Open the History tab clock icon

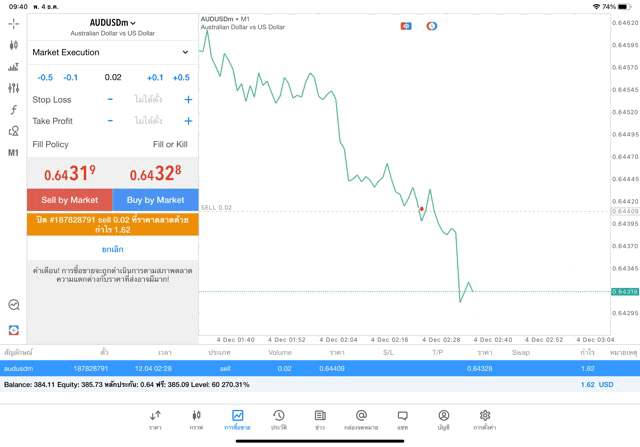(278, 419)
